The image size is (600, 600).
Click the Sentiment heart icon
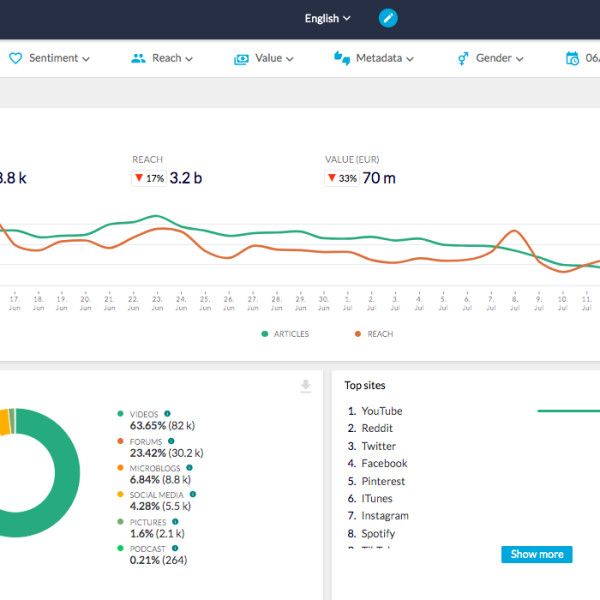click(x=15, y=58)
